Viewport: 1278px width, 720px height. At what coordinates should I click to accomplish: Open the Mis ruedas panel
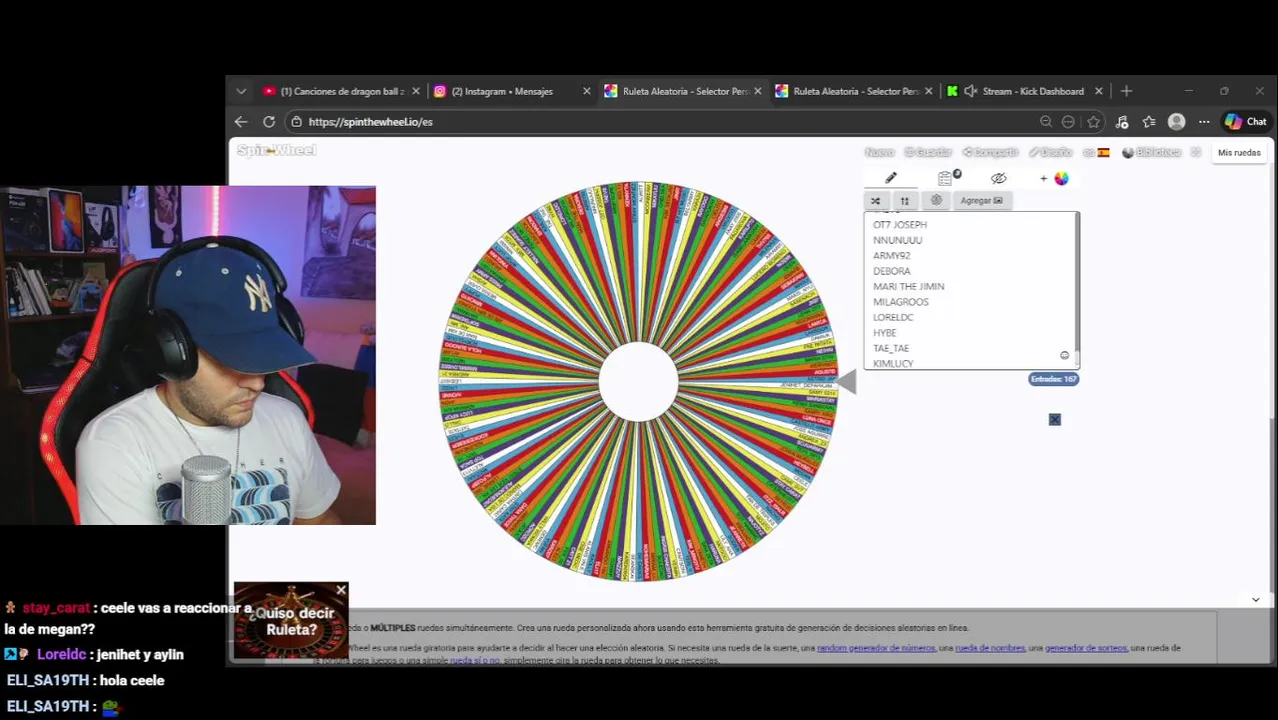coord(1239,153)
